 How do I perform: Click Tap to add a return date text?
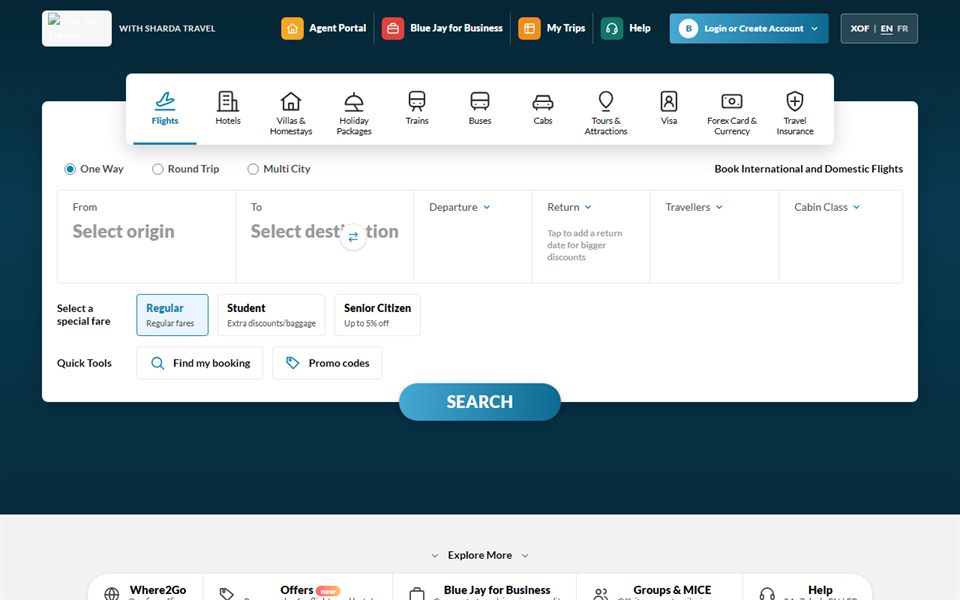[x=585, y=245]
